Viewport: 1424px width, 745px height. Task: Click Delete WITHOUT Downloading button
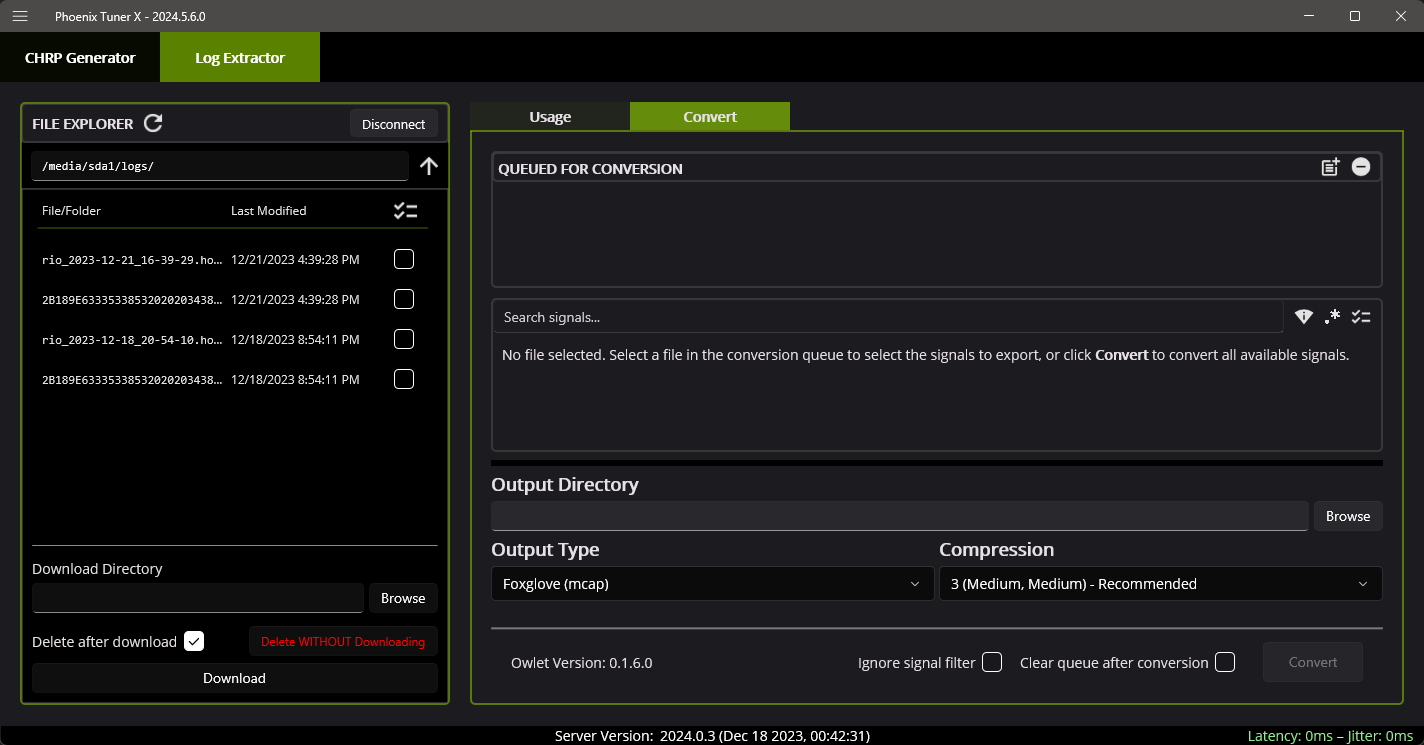tap(343, 641)
